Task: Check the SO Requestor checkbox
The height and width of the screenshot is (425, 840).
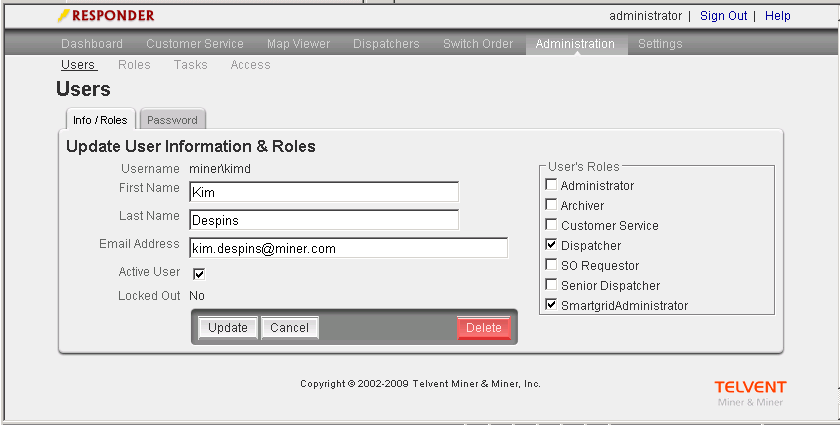Action: [x=551, y=266]
